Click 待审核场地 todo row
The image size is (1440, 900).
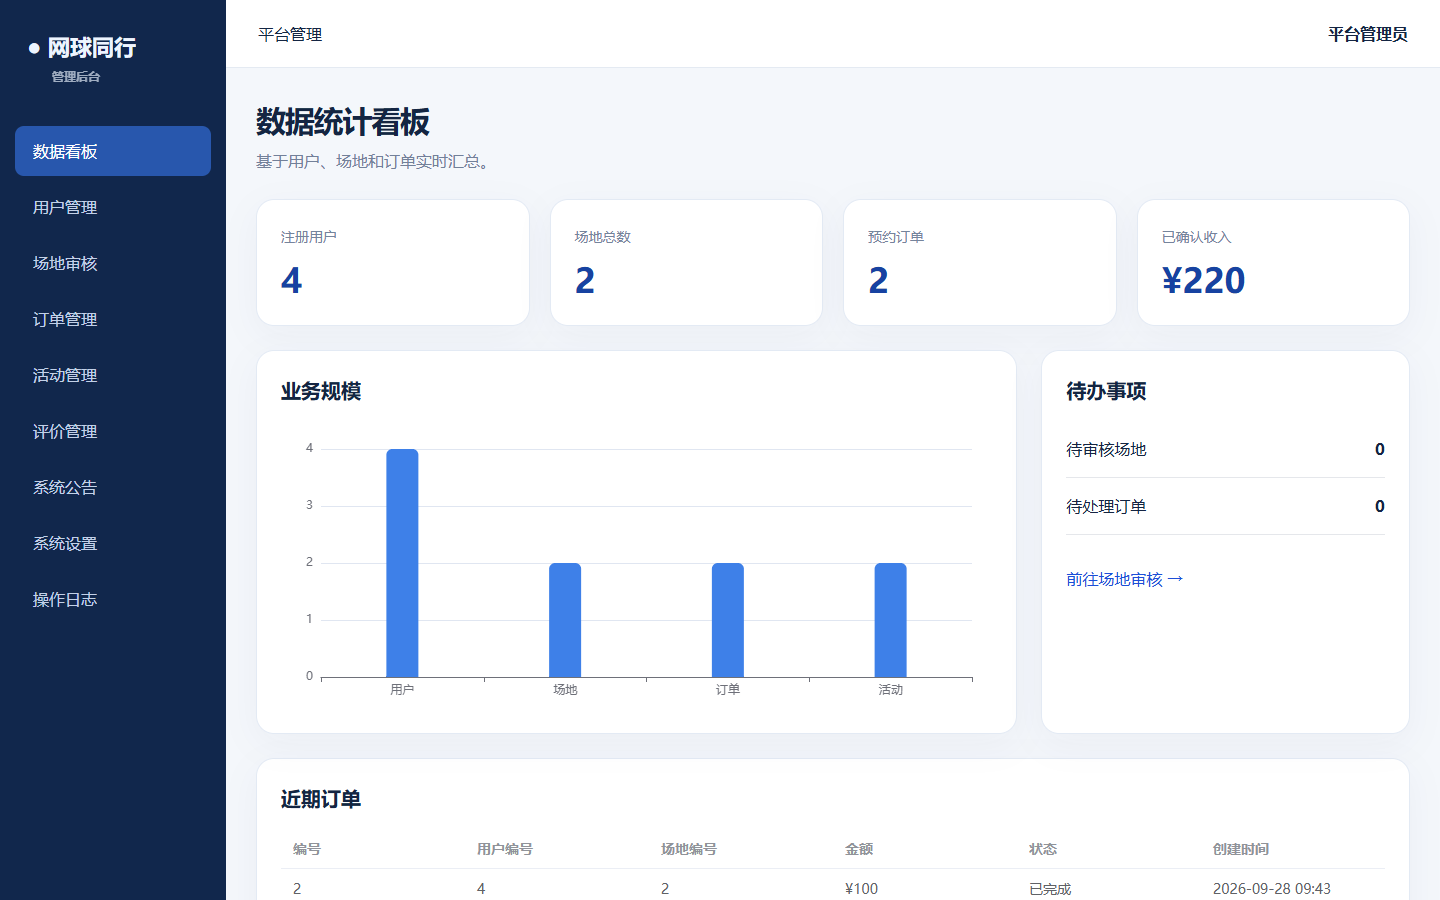point(1225,449)
